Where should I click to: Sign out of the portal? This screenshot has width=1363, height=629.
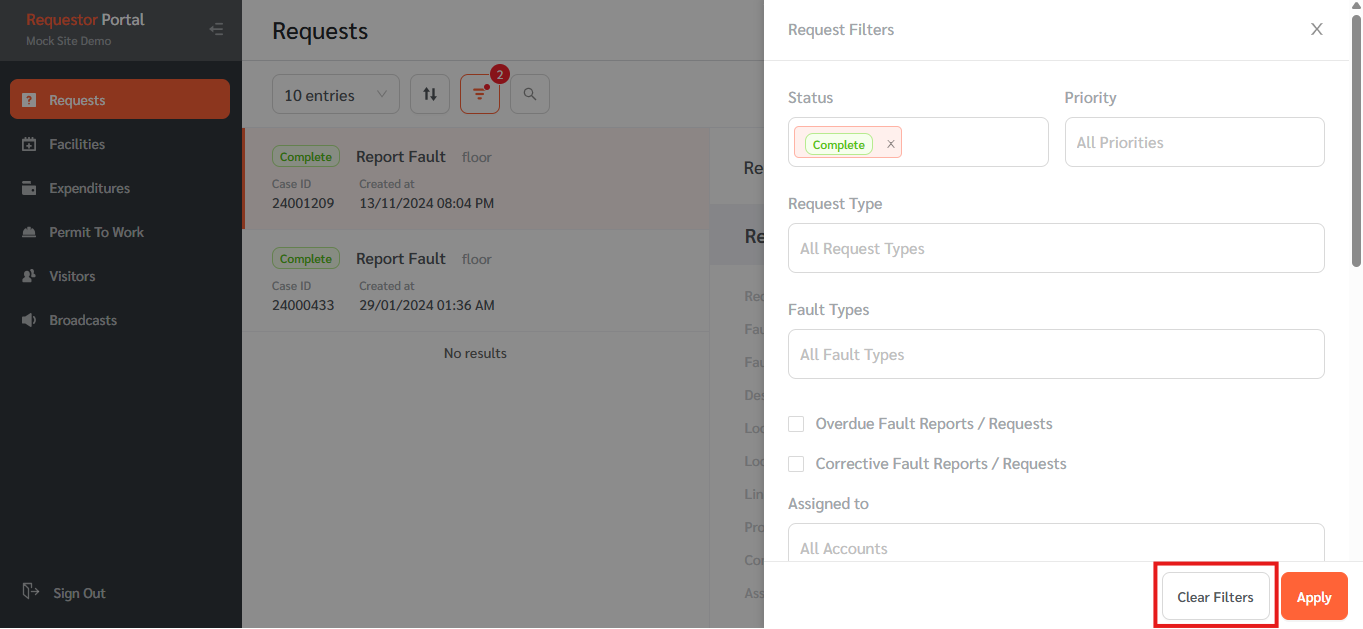[66, 593]
